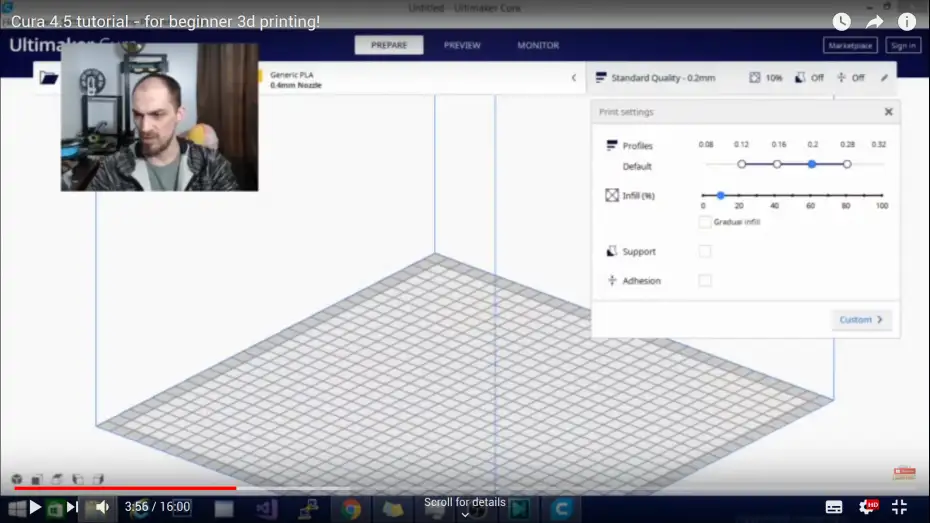This screenshot has height=523, width=930.
Task: Click the 3:56 / 16:00 time display
Action: [x=157, y=507]
